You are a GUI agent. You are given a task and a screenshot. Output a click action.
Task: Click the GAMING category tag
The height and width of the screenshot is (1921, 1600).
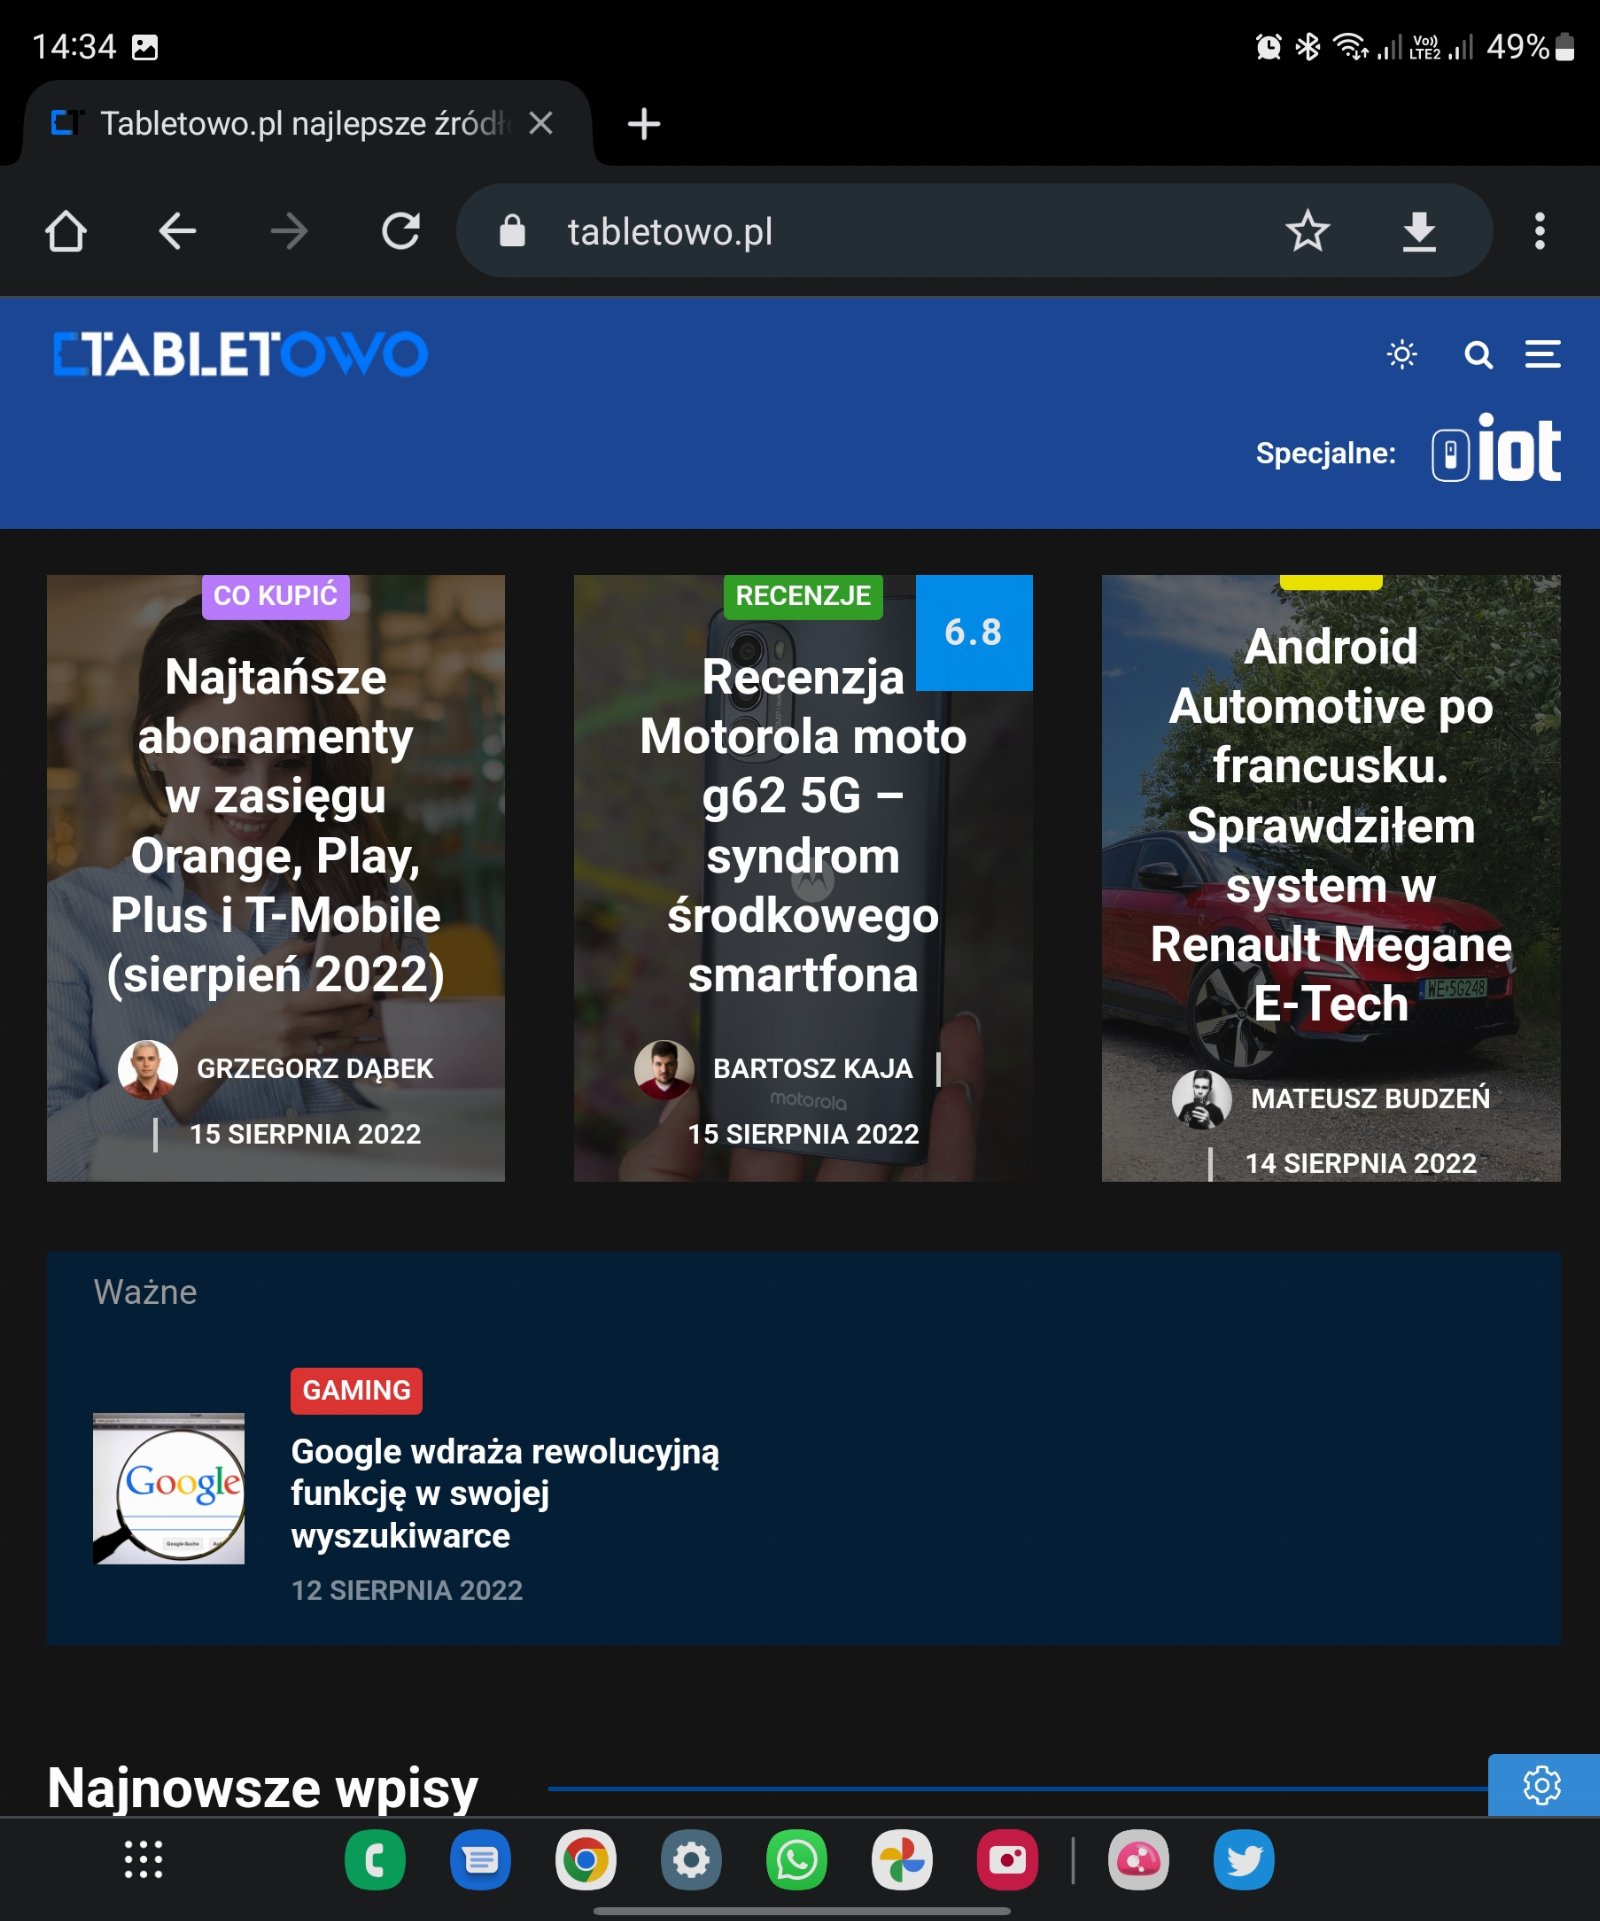[x=357, y=1391]
